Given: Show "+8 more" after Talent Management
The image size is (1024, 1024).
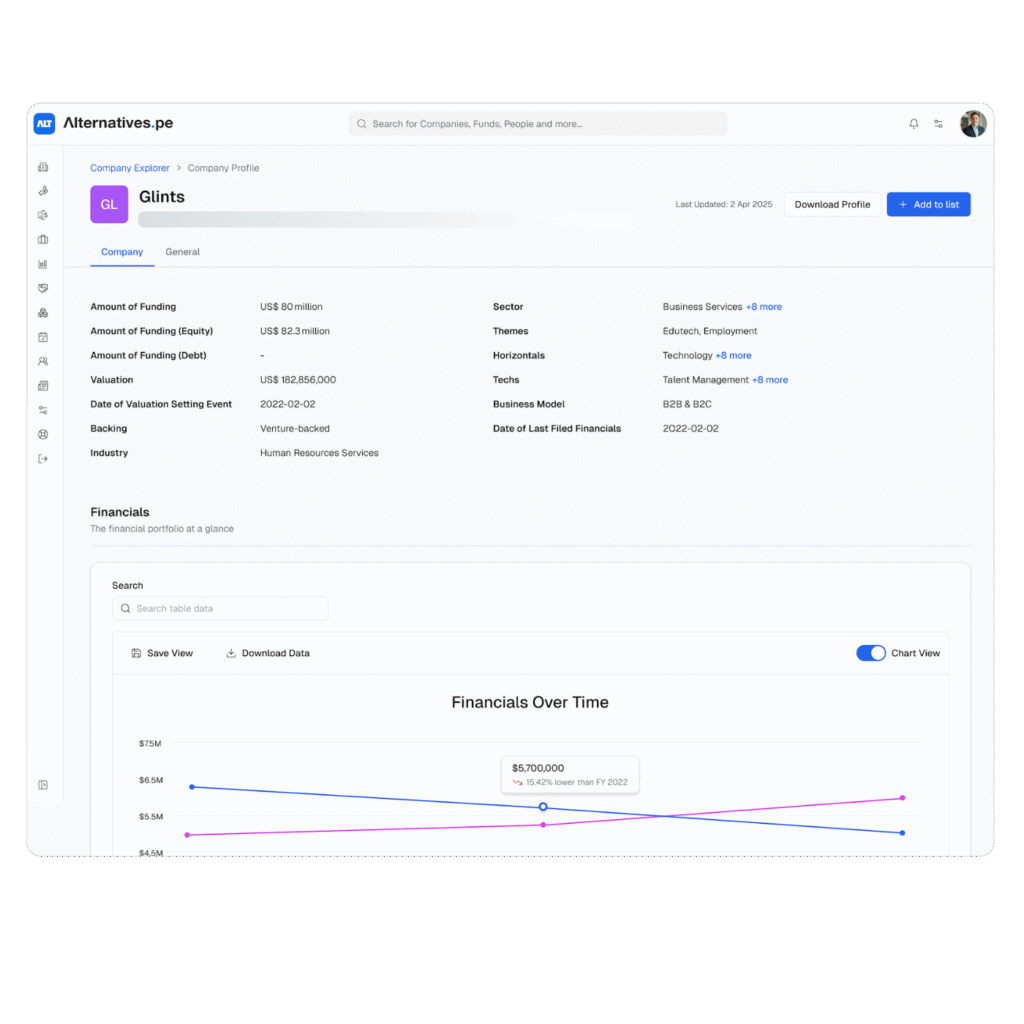Looking at the screenshot, I should [770, 380].
